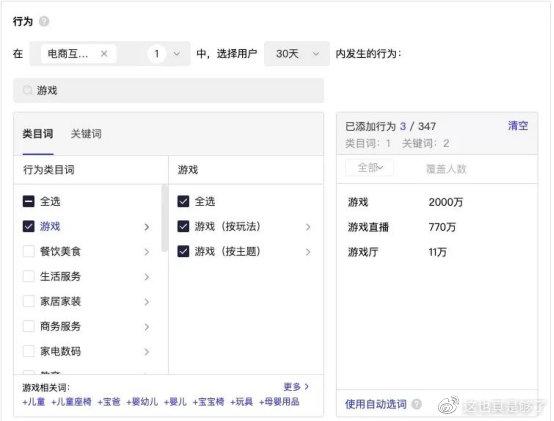
Task: Click the 覆盖人数 column header
Action: click(x=446, y=169)
